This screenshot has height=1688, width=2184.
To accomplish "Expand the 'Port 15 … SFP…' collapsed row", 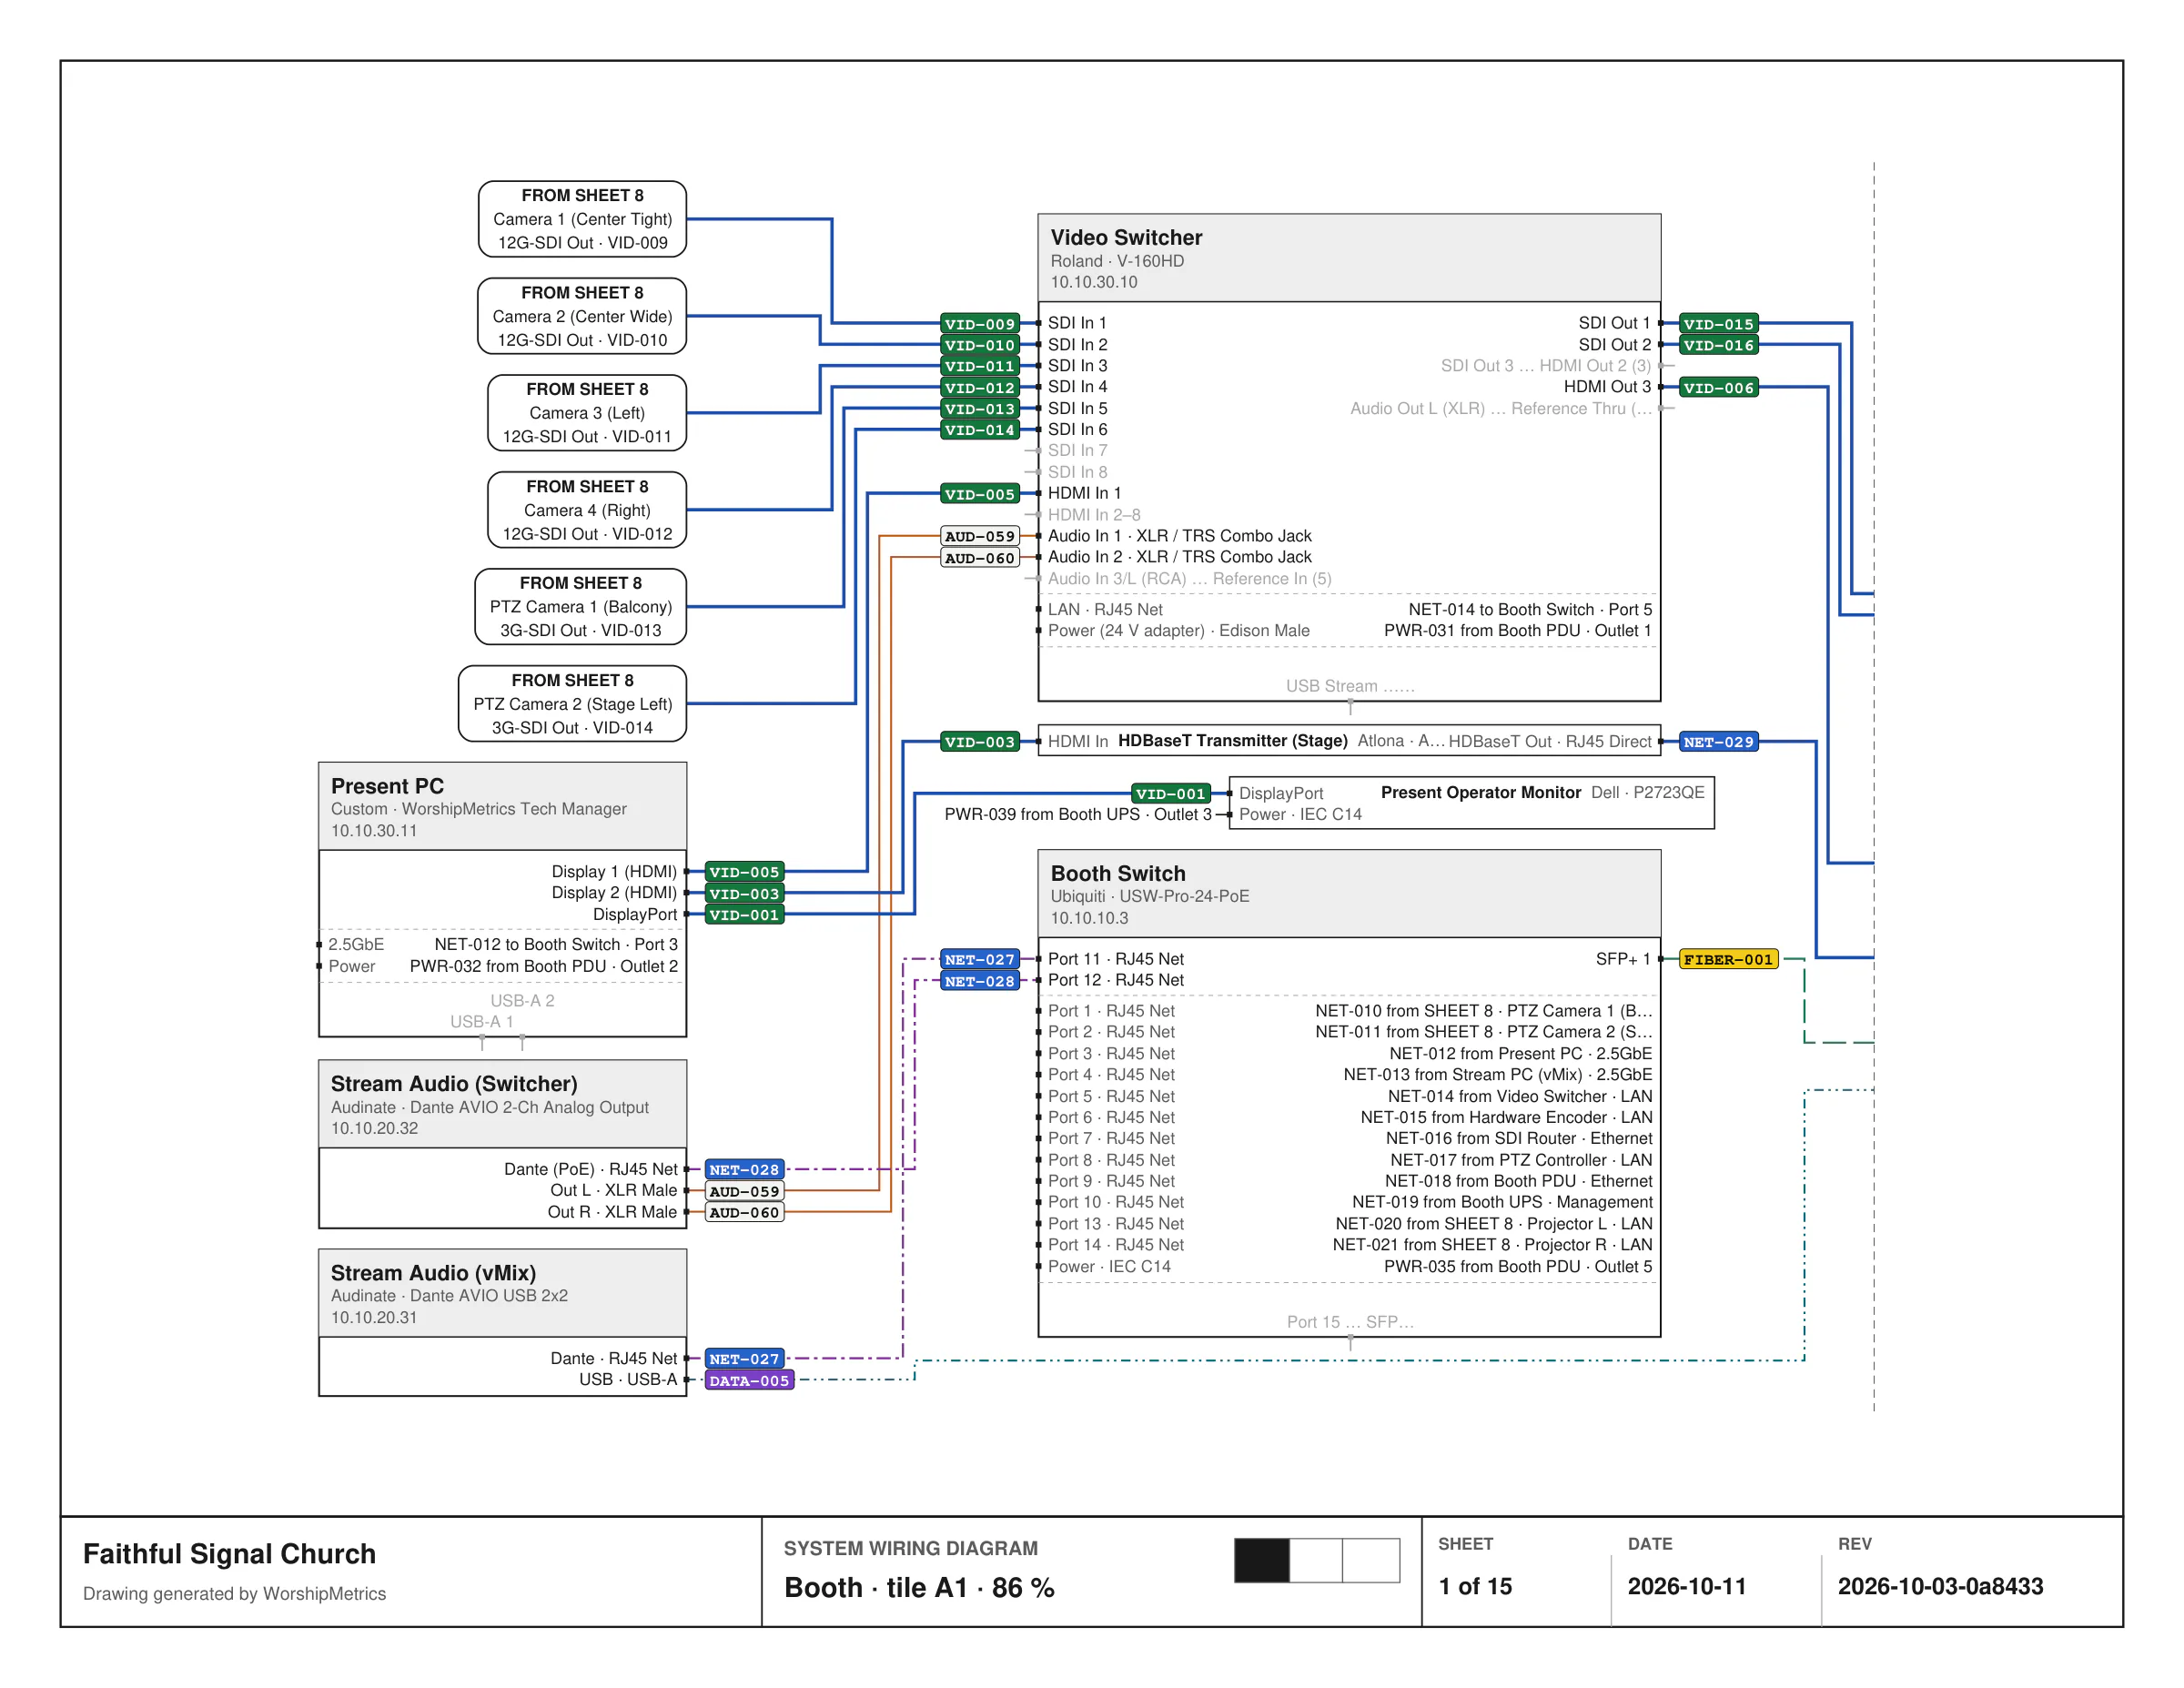I will [1350, 1322].
